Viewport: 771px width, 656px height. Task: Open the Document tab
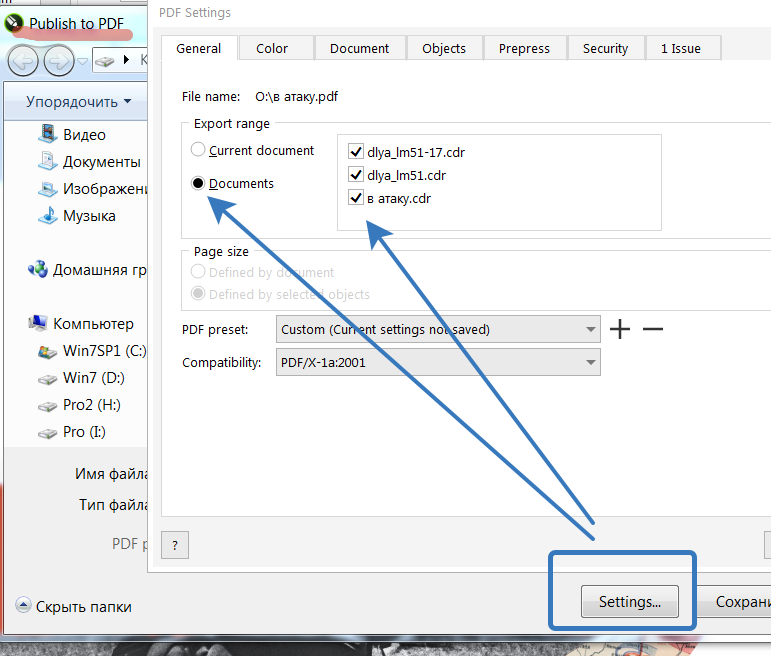click(x=359, y=48)
